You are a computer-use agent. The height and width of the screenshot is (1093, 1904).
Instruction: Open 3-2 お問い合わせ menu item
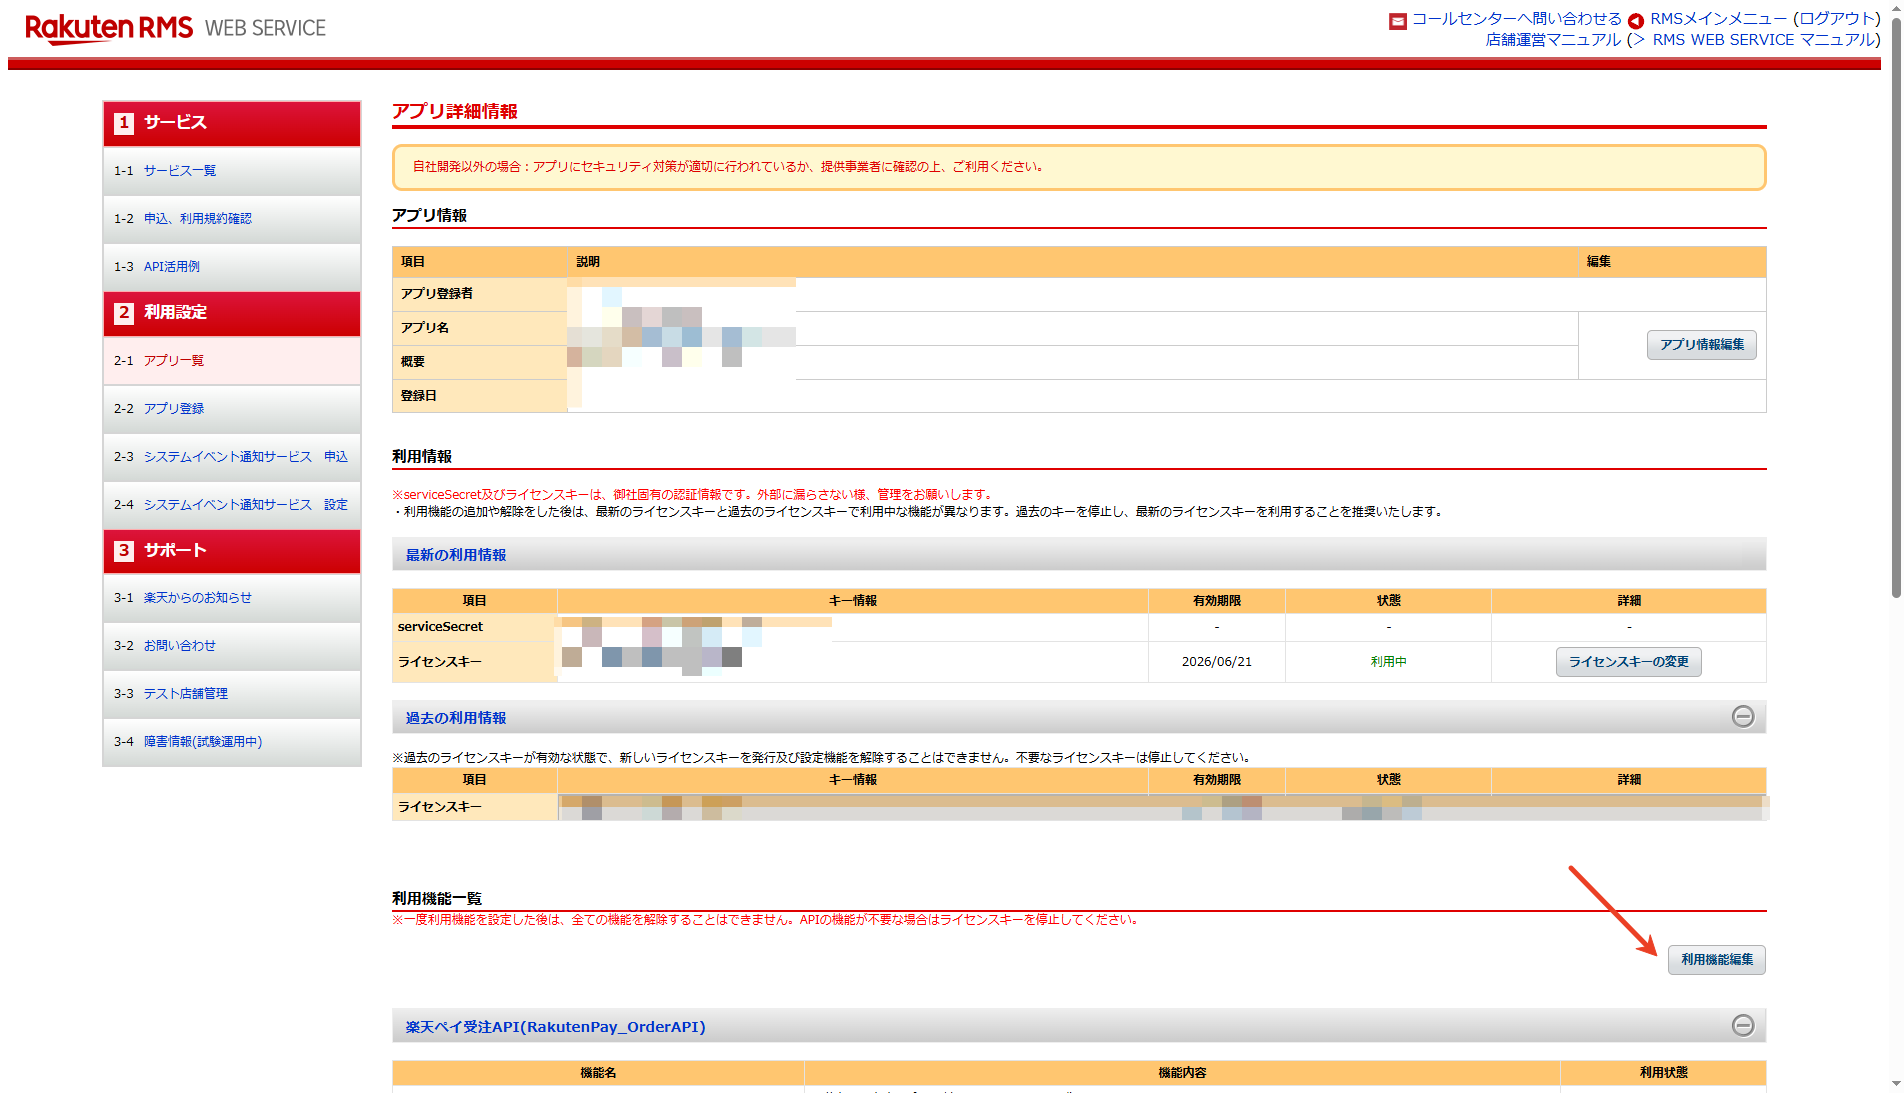click(232, 646)
